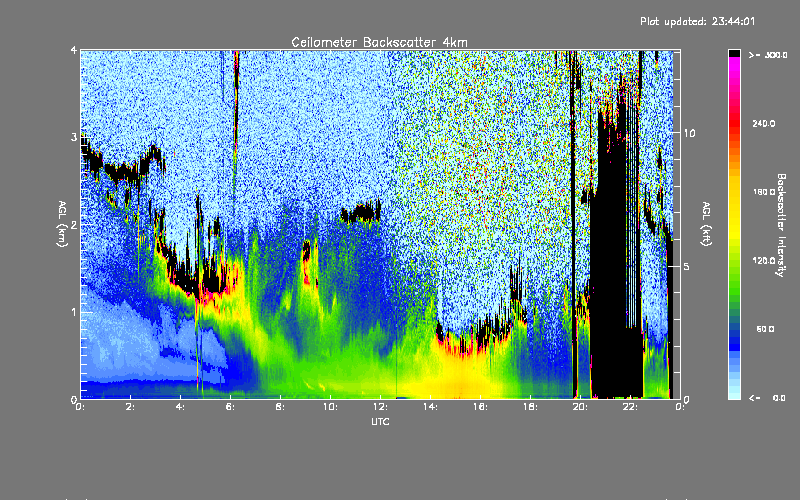The image size is (800, 500).
Task: Click the "6:" UTC hour tick label
Action: tap(230, 407)
